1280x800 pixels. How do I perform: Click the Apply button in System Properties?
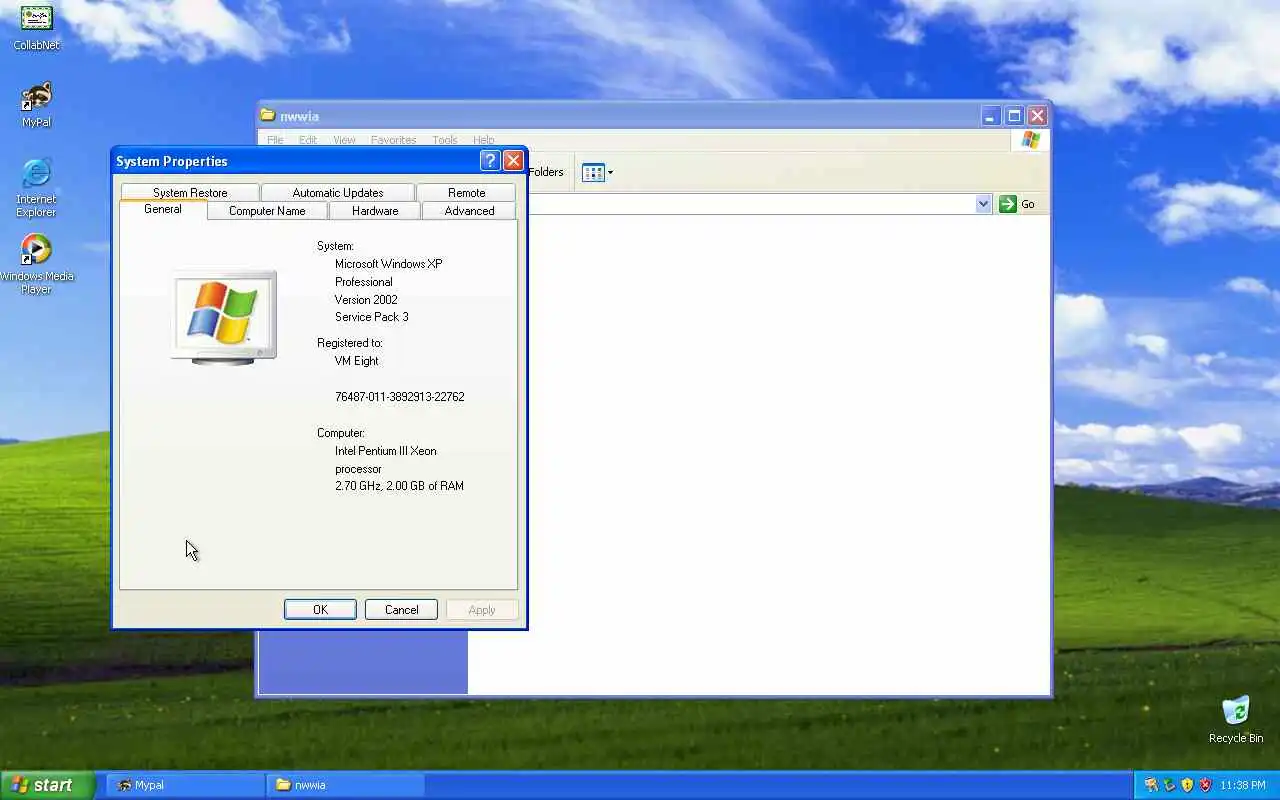(x=482, y=610)
